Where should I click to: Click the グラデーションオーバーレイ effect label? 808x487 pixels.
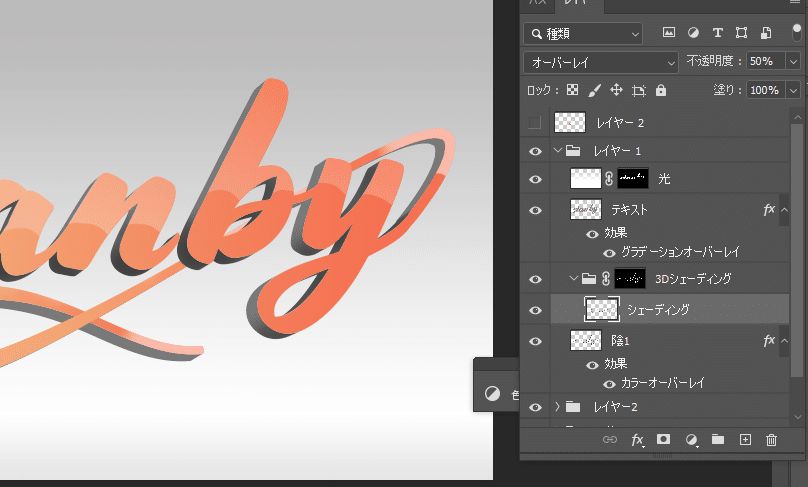coord(680,252)
